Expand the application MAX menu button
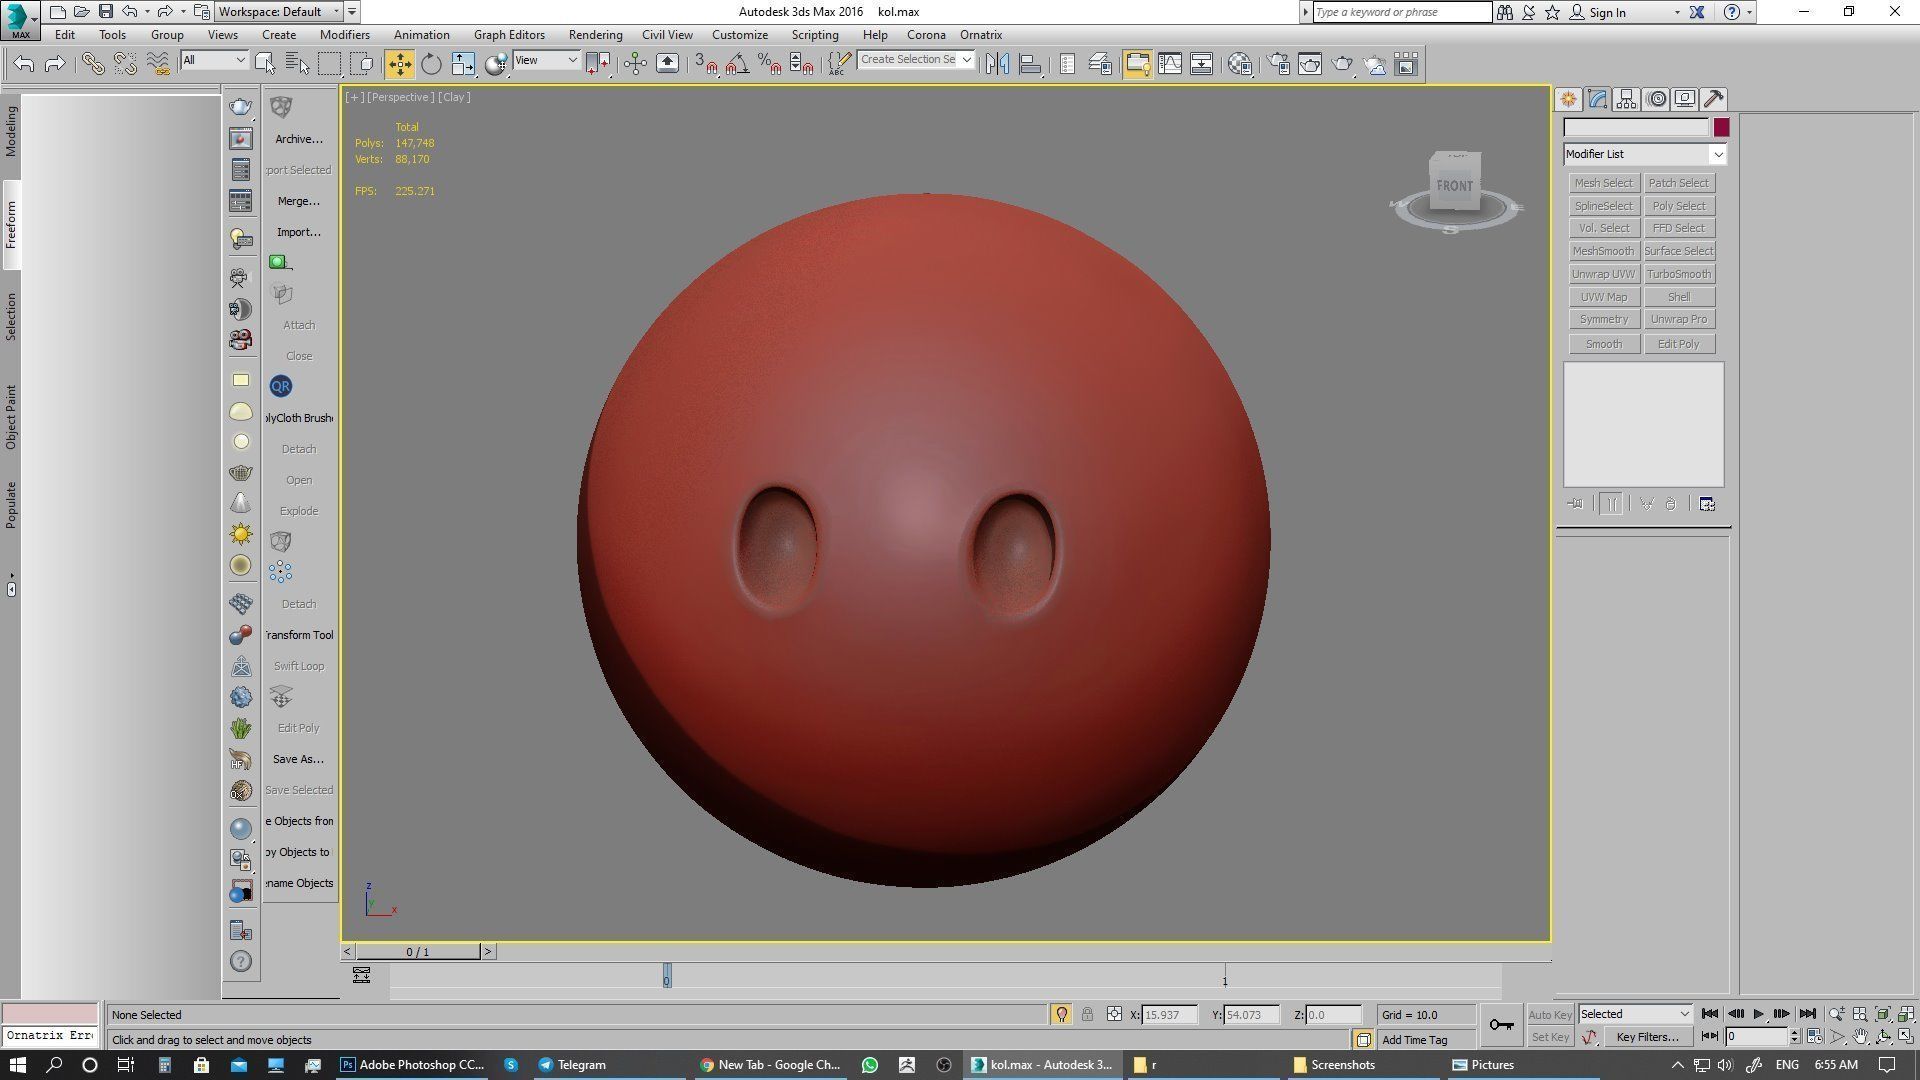1920x1080 pixels. [x=20, y=20]
